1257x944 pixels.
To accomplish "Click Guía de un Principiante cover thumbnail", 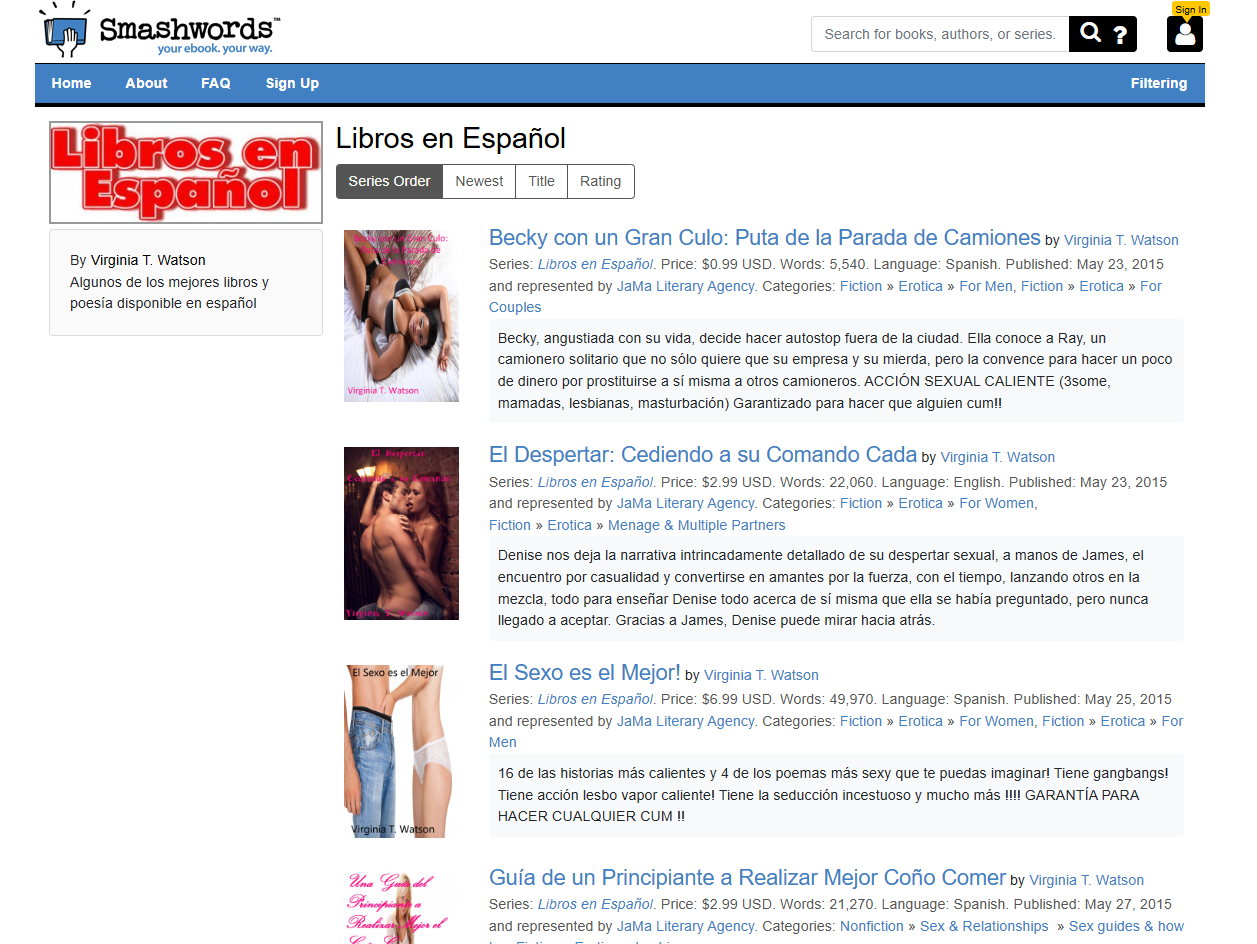I will coord(401,907).
